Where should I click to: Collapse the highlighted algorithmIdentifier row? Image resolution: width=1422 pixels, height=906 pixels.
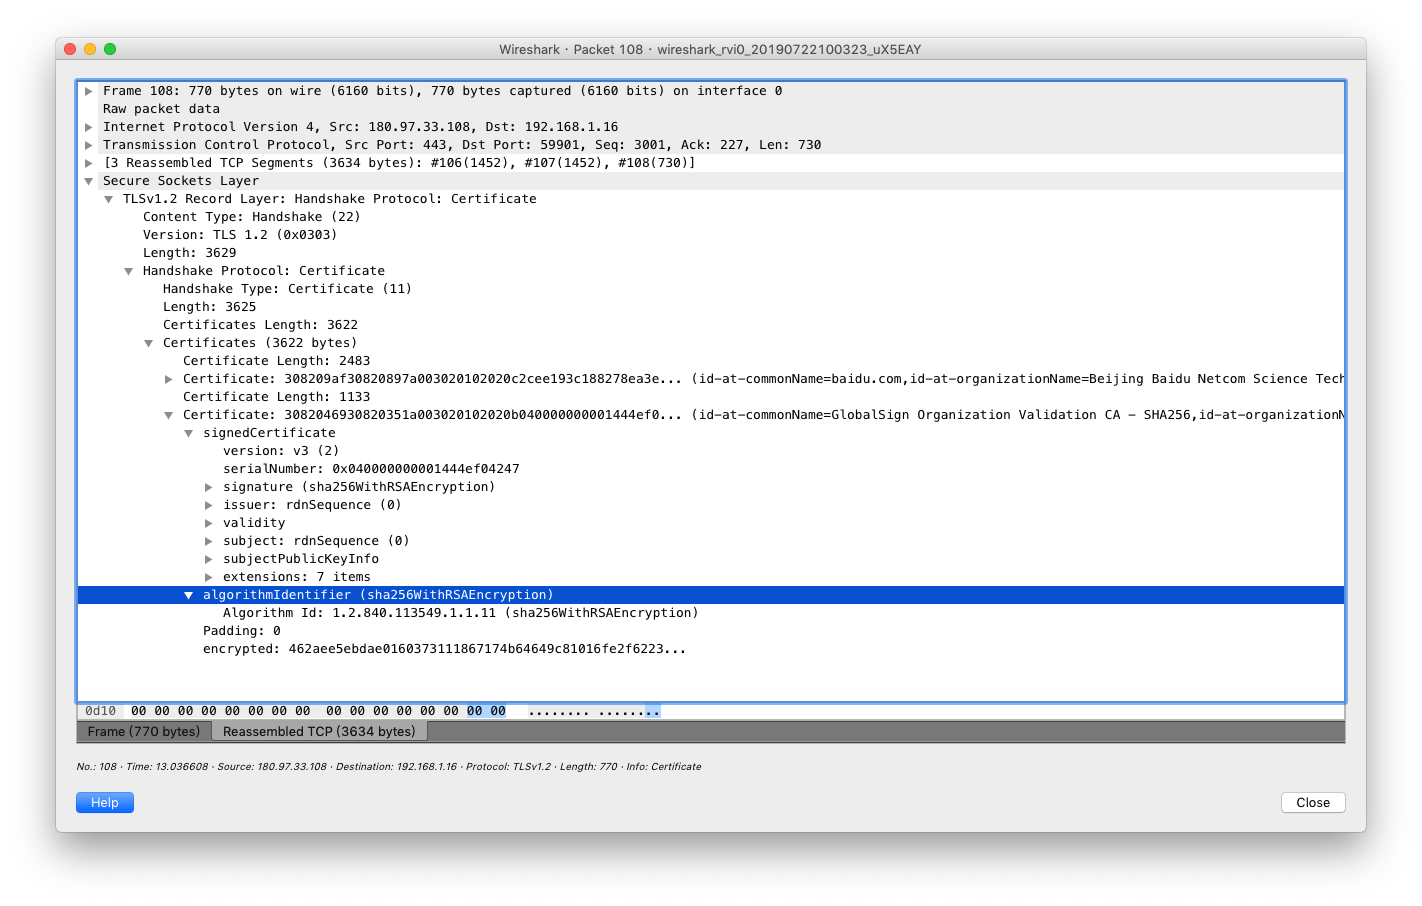(189, 595)
